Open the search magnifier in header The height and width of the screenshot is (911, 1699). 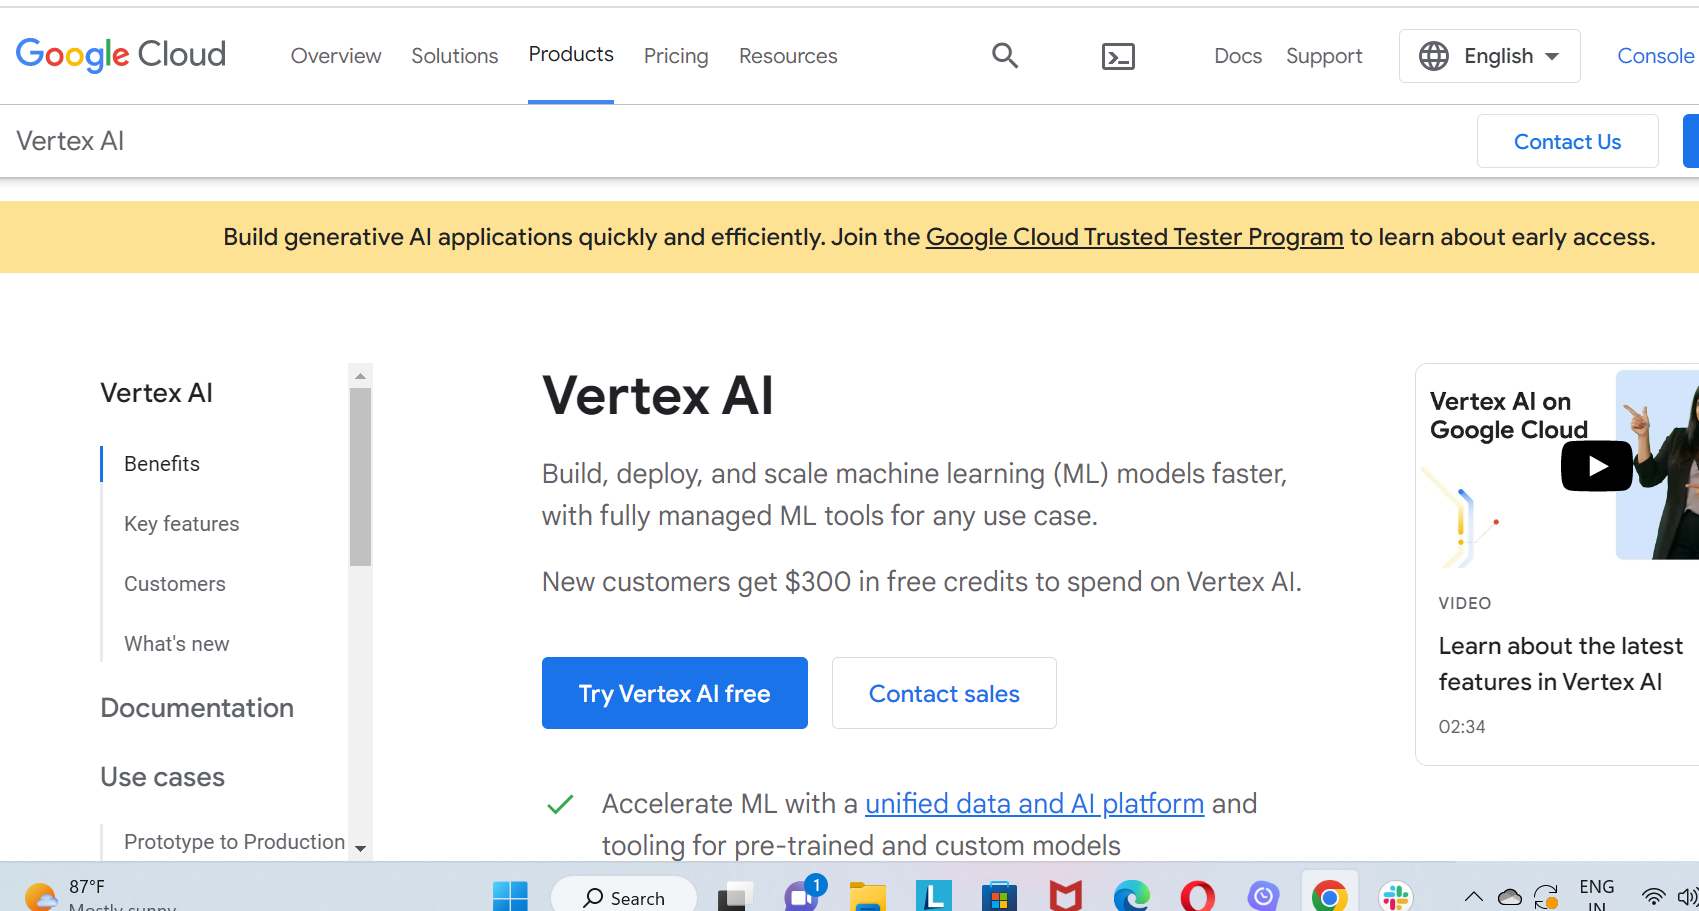[1005, 56]
